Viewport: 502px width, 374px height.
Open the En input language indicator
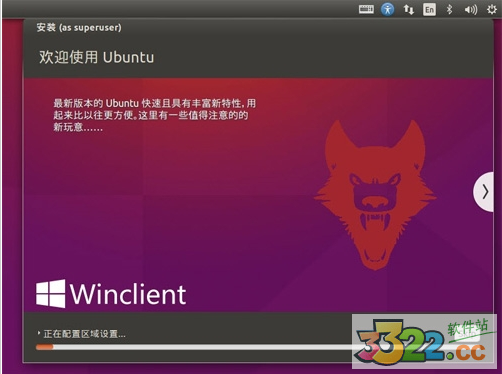[x=429, y=10]
